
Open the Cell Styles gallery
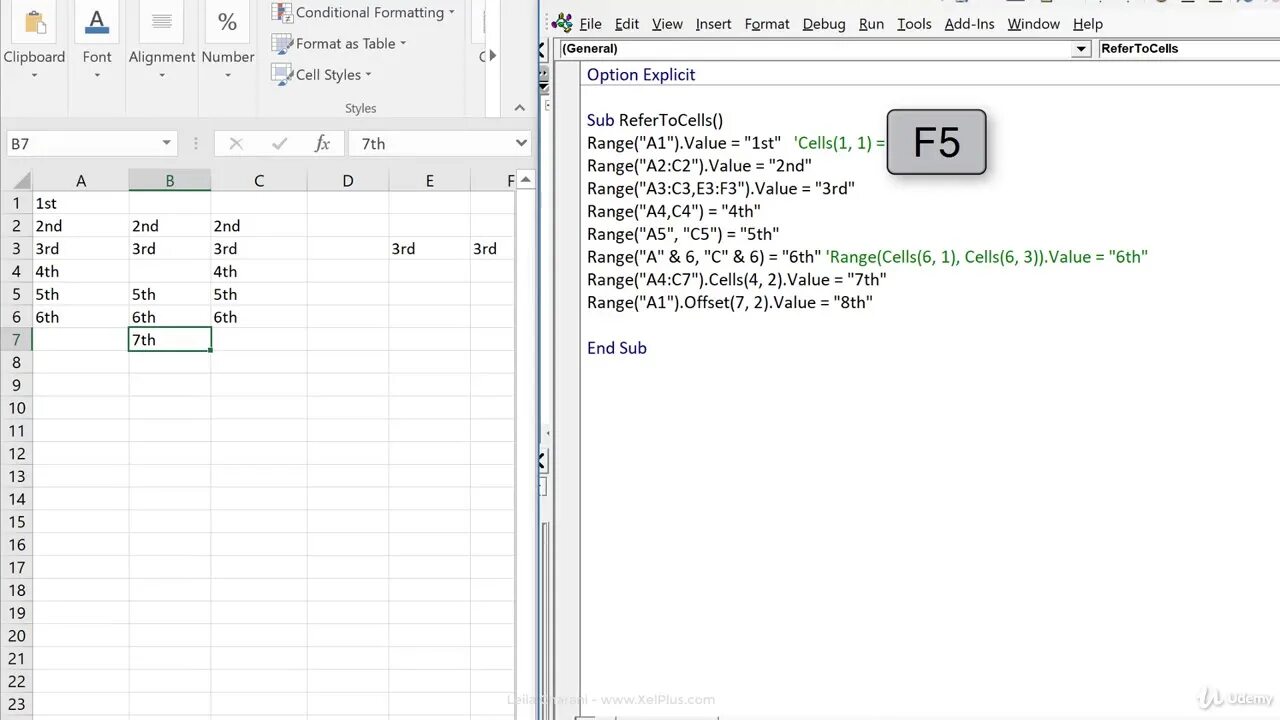[x=322, y=74]
